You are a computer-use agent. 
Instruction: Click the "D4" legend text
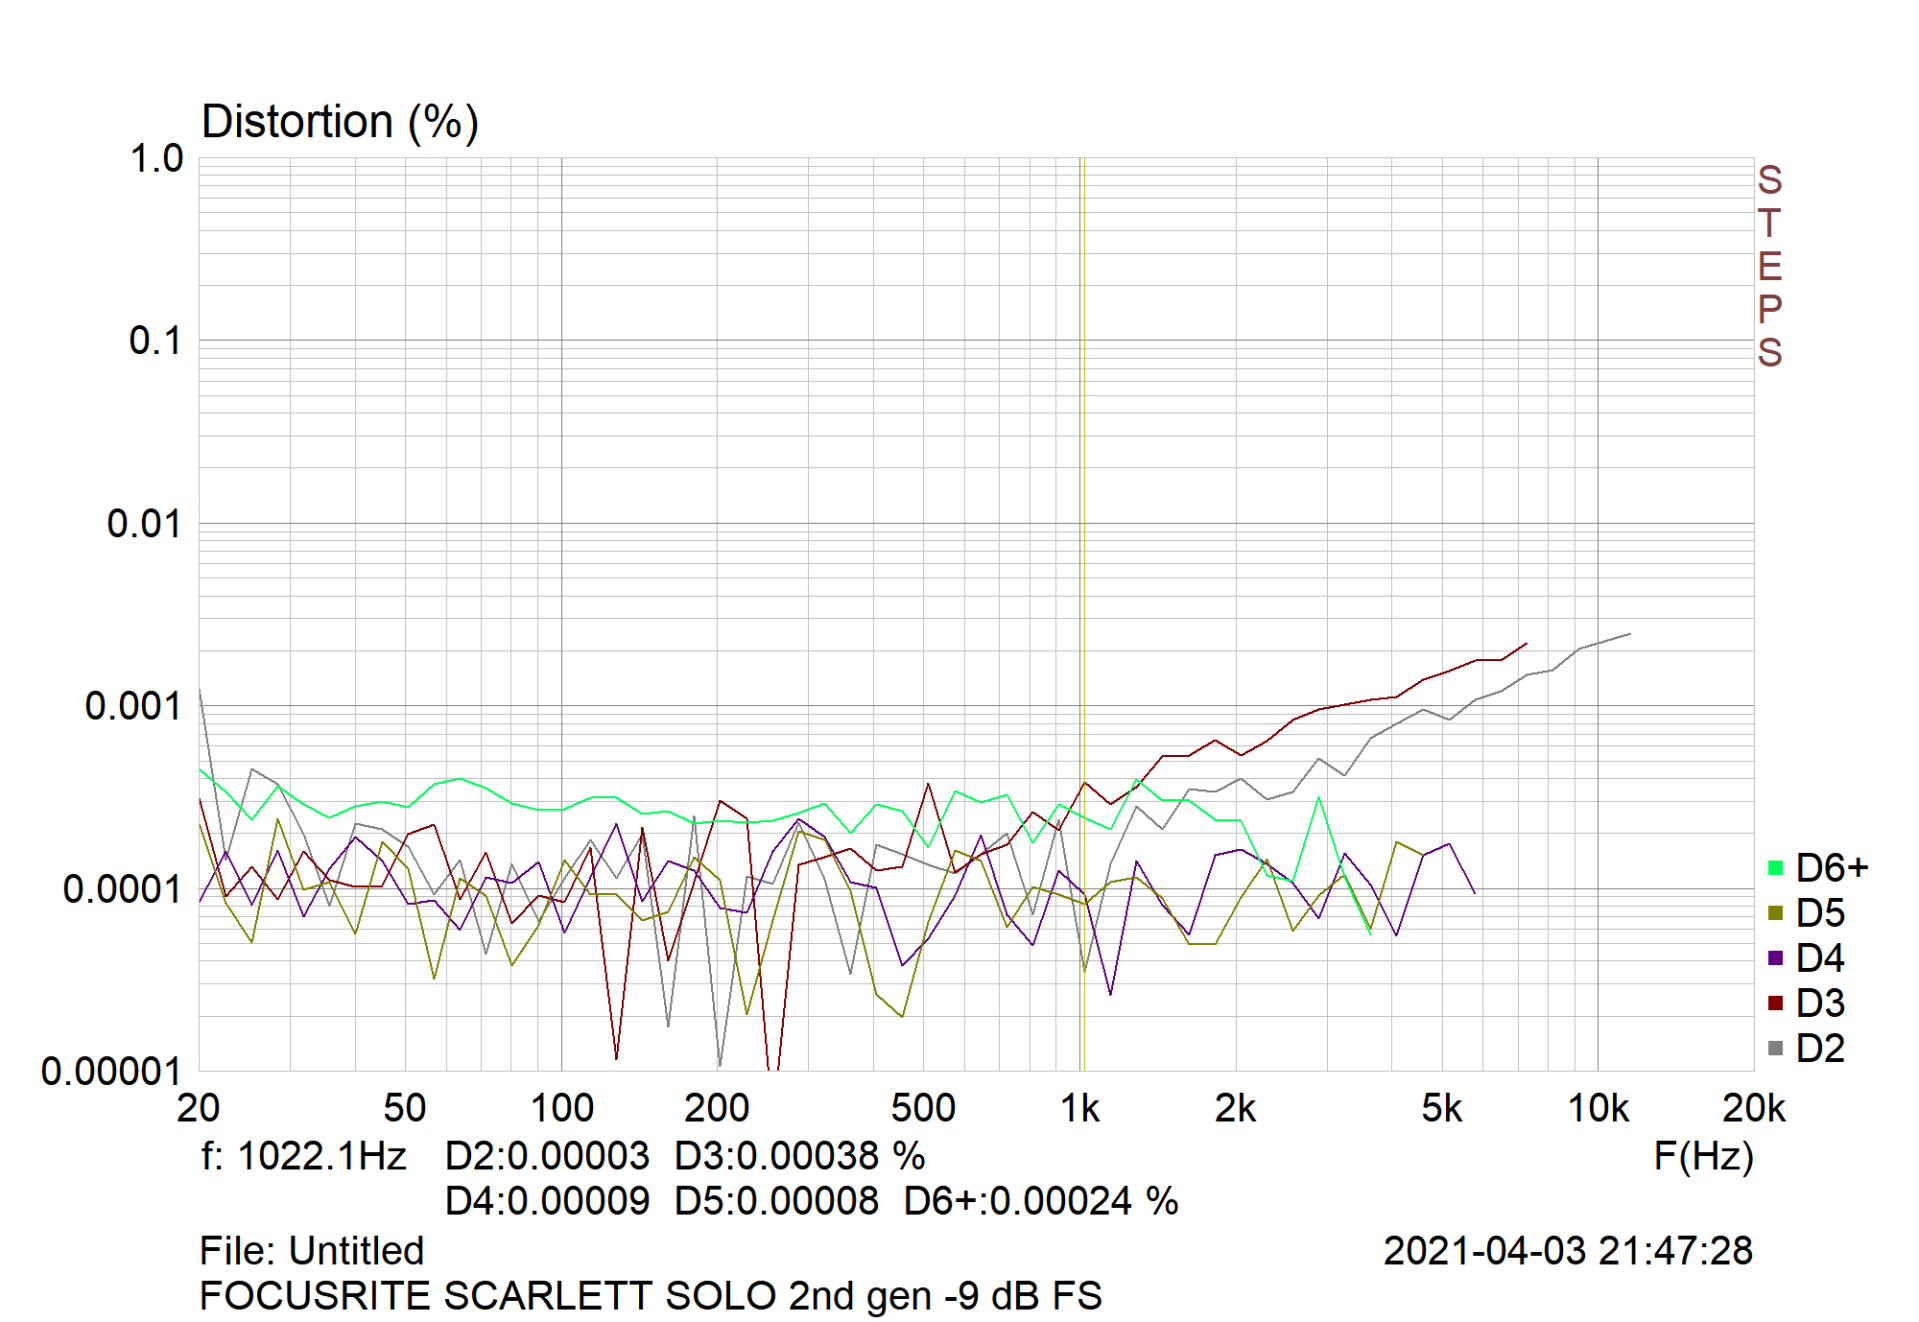coord(1820,958)
